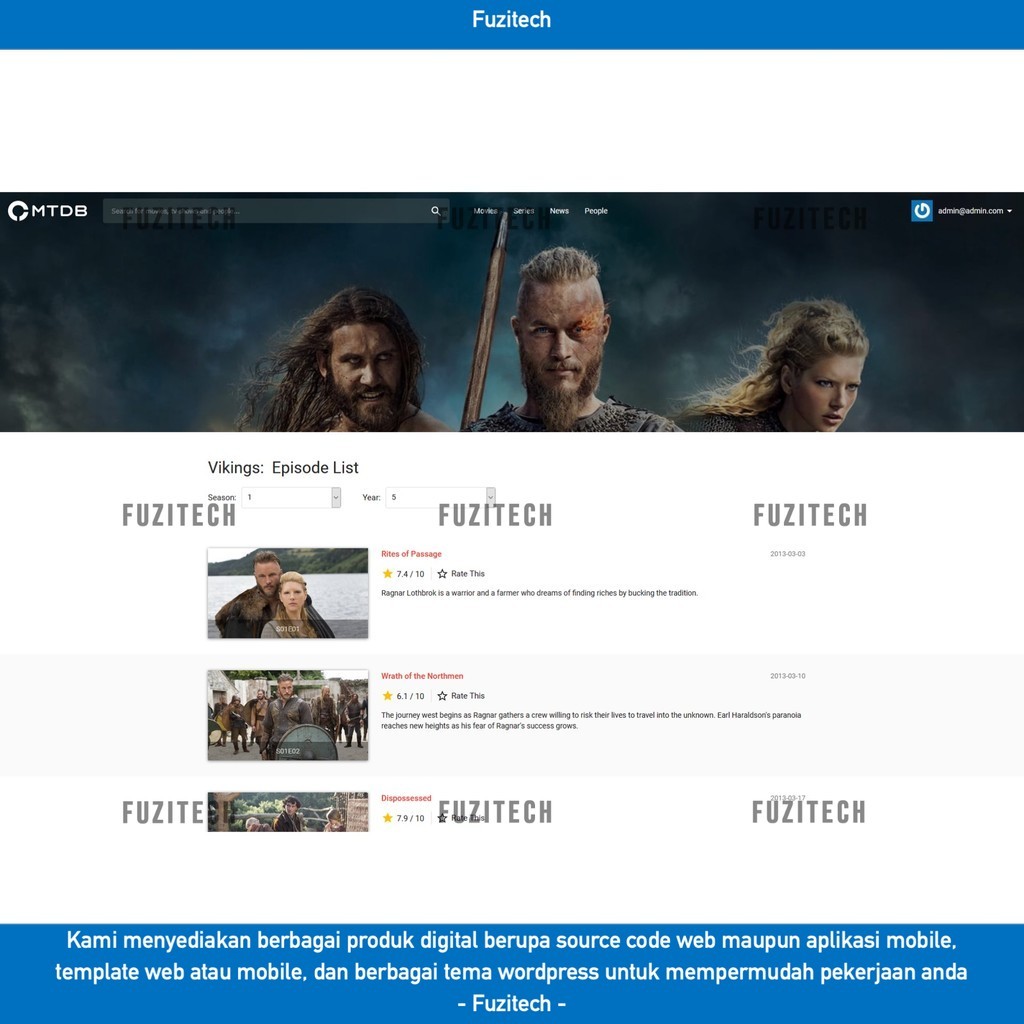Click the MTDB logo
Viewport: 1024px width, 1024px height.
coord(48,211)
